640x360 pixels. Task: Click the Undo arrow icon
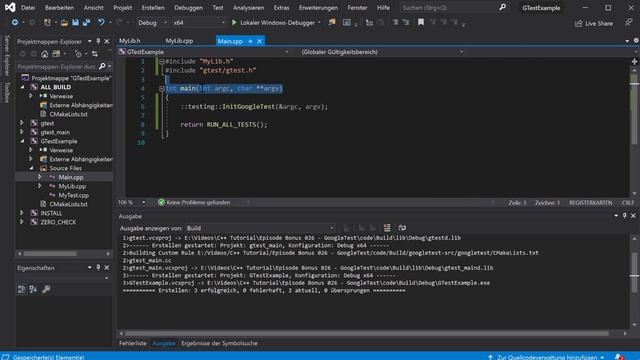point(101,23)
